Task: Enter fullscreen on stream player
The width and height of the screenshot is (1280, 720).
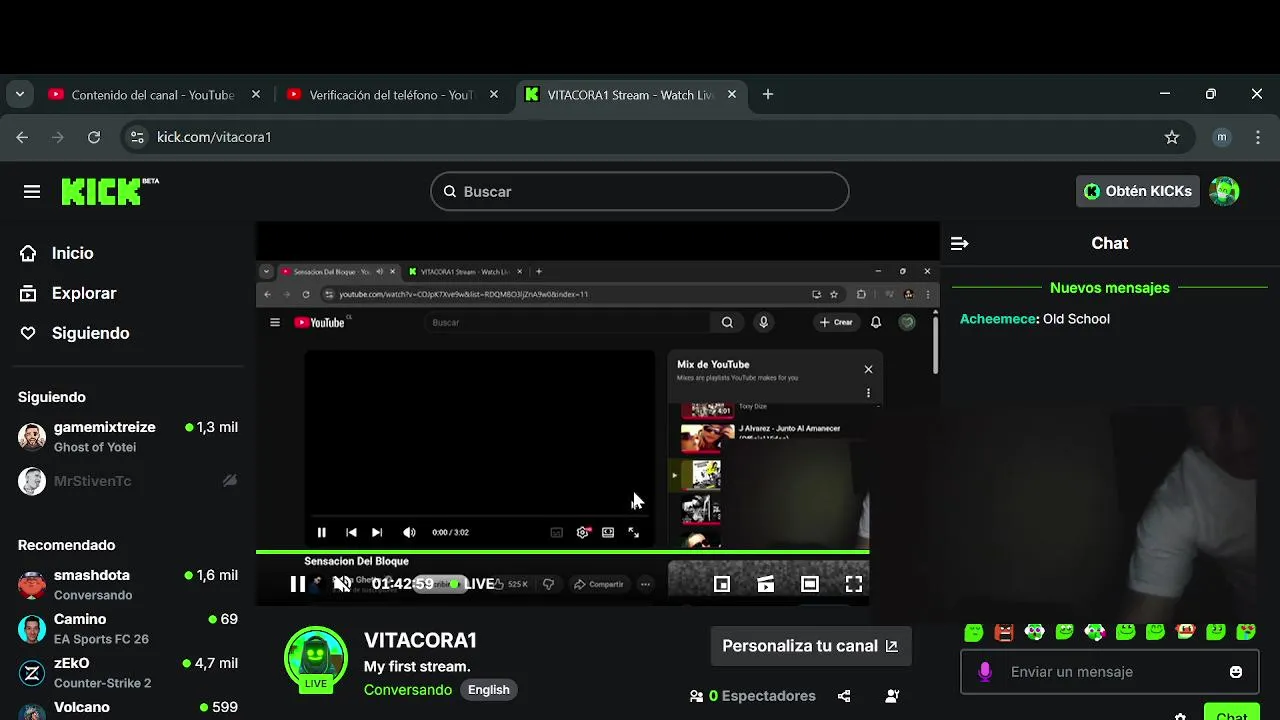Action: pyautogui.click(x=854, y=584)
